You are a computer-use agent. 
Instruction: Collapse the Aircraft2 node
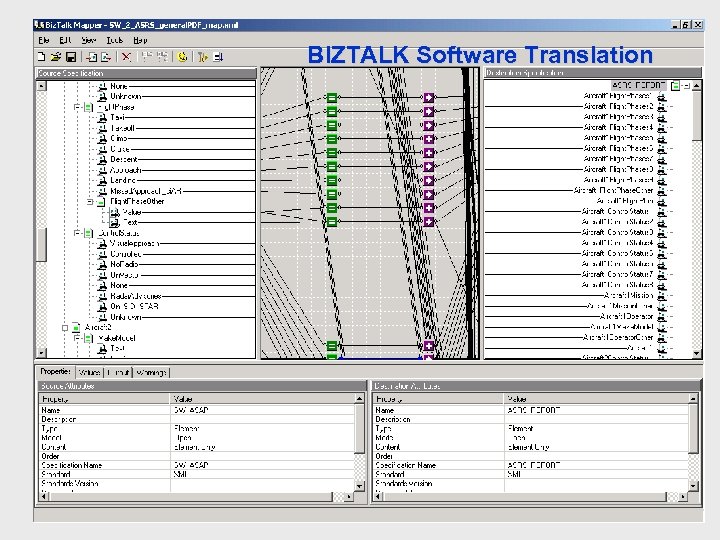coord(65,328)
